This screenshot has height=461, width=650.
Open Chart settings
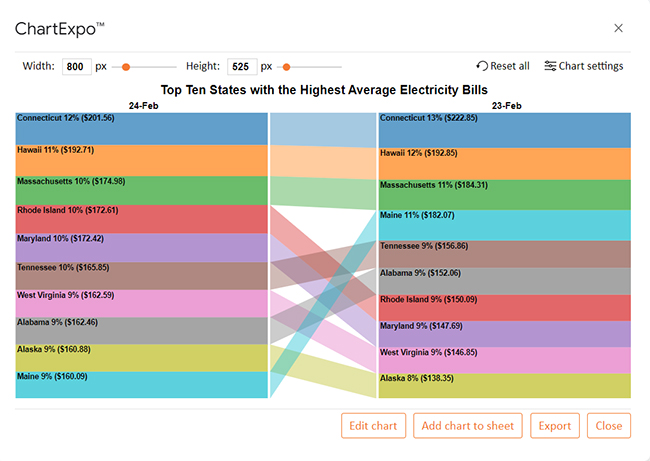[x=584, y=66]
